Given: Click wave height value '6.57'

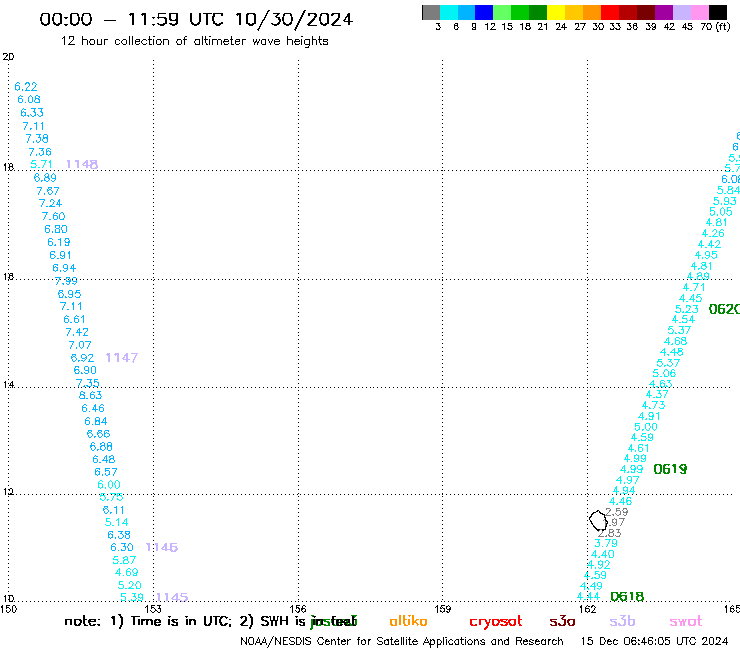Looking at the screenshot, I should (106, 472).
